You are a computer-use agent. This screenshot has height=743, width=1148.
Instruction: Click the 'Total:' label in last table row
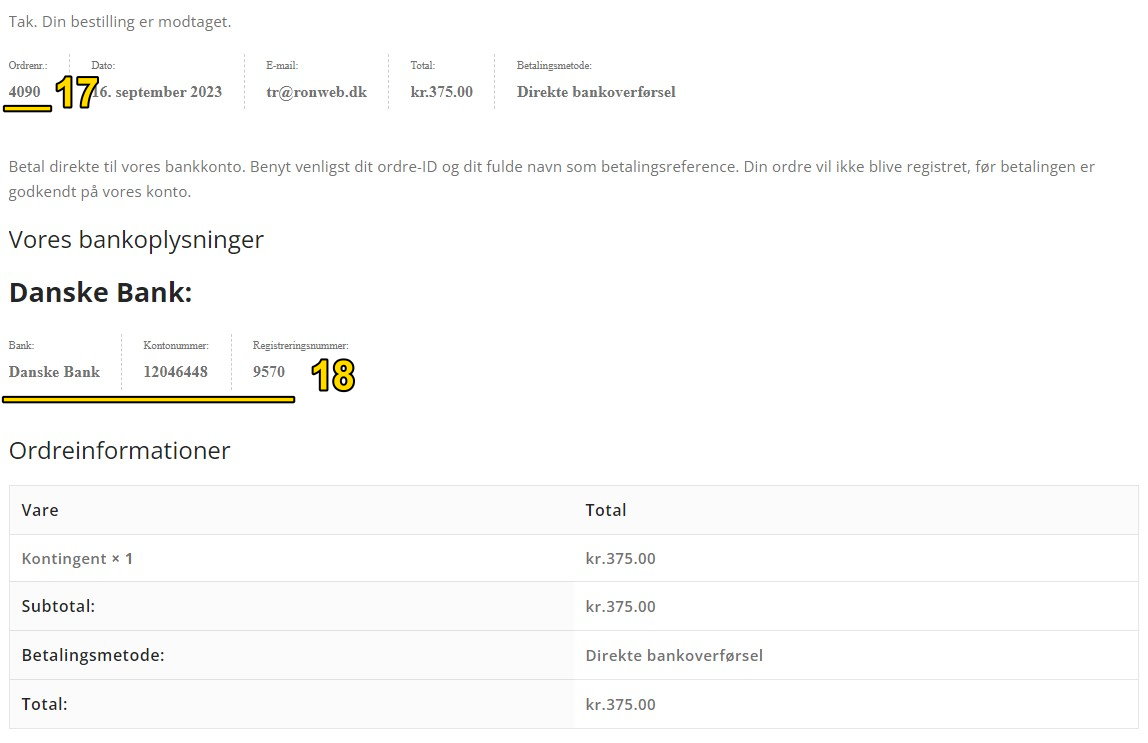pos(44,704)
